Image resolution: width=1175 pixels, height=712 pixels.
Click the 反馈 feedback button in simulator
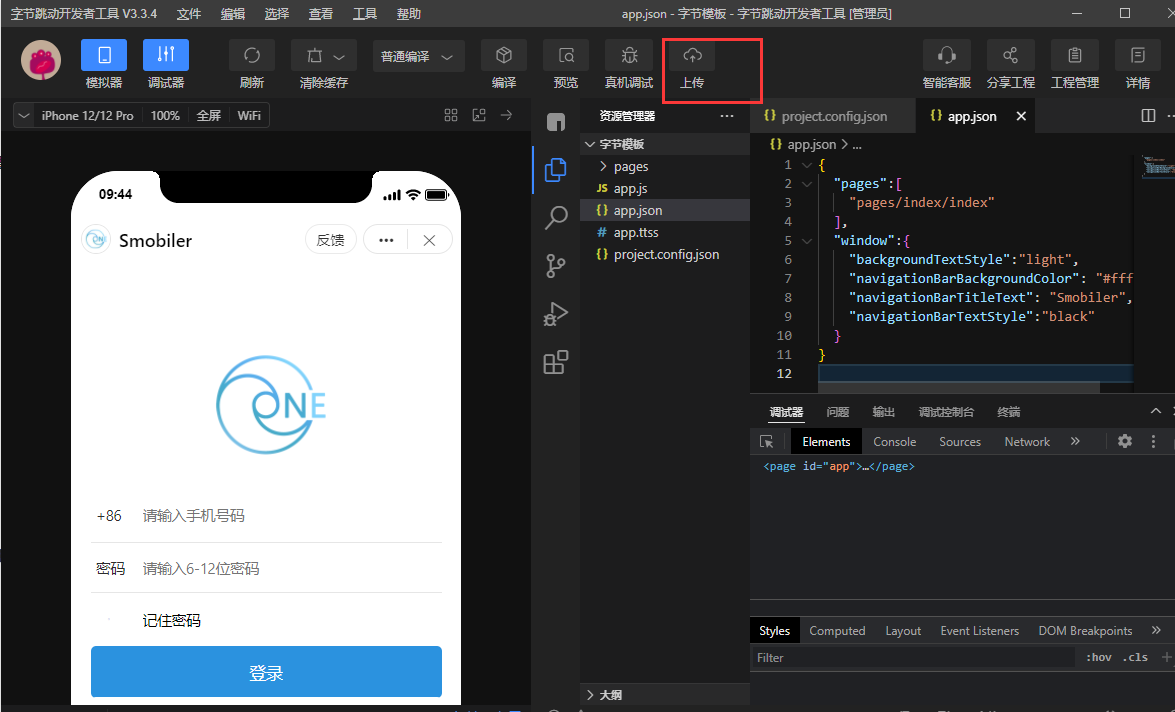[x=330, y=240]
